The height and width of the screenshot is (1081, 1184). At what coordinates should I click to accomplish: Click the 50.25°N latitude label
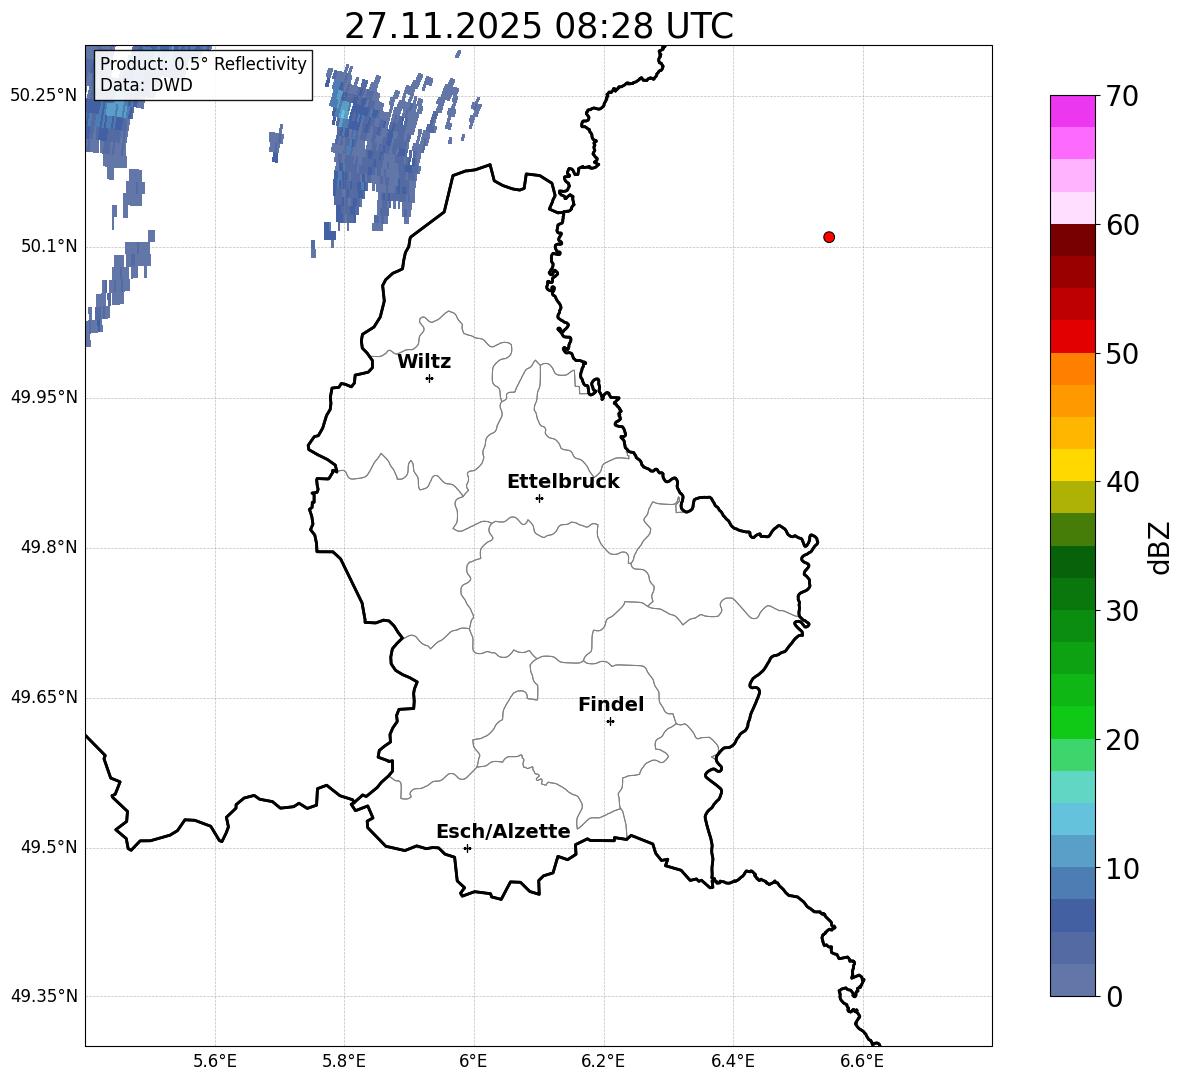(x=44, y=95)
